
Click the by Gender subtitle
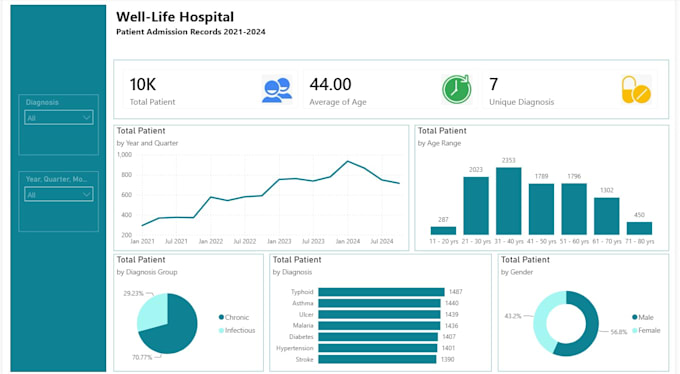tap(517, 272)
